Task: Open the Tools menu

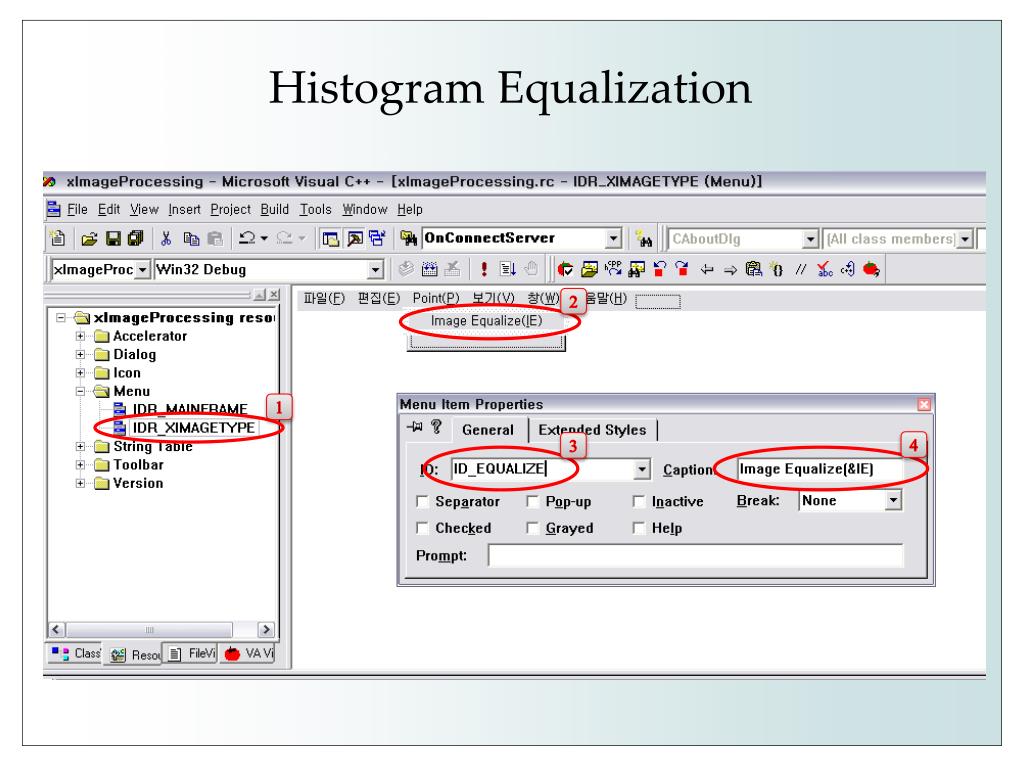Action: click(x=315, y=210)
